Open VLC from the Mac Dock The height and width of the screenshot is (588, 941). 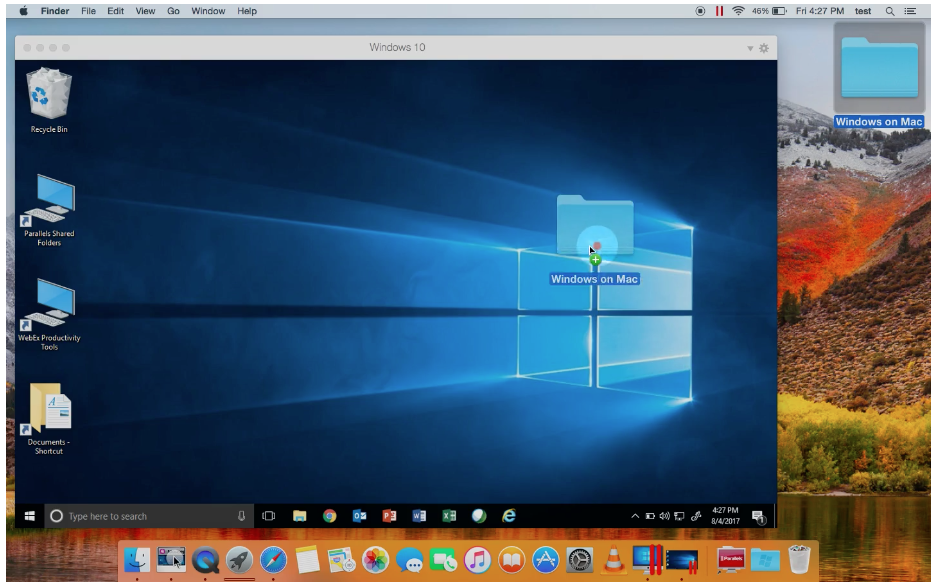(x=613, y=560)
